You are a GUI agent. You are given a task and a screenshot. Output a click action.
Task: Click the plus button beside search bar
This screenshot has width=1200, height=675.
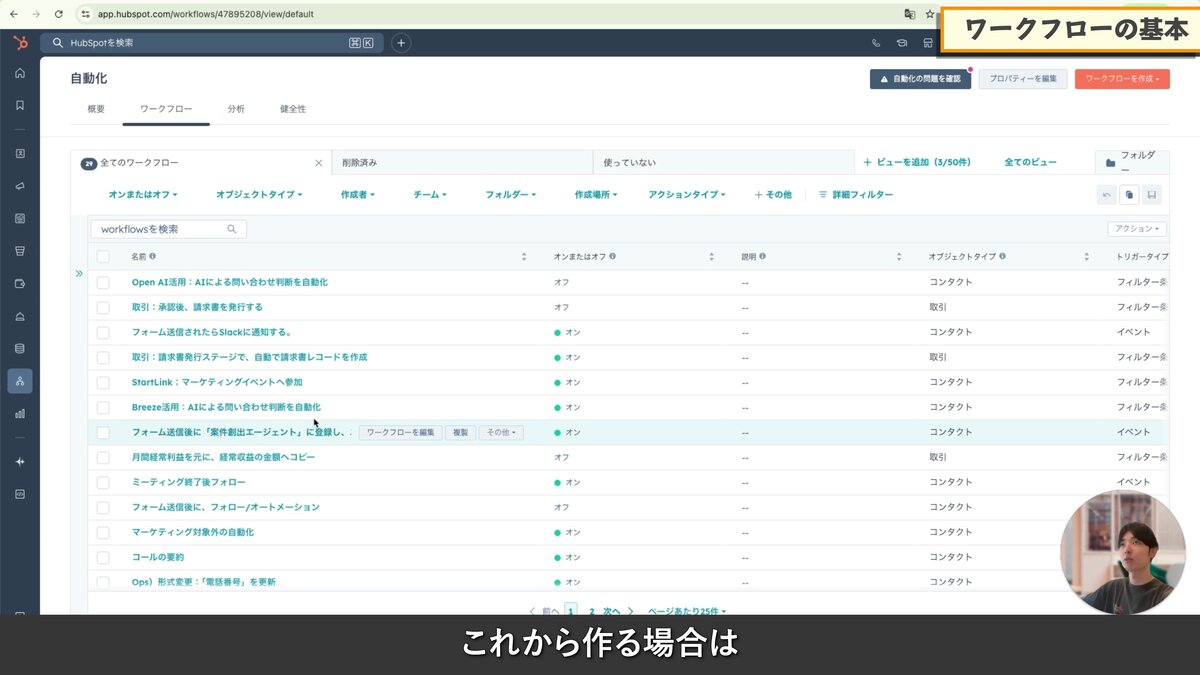click(x=401, y=43)
